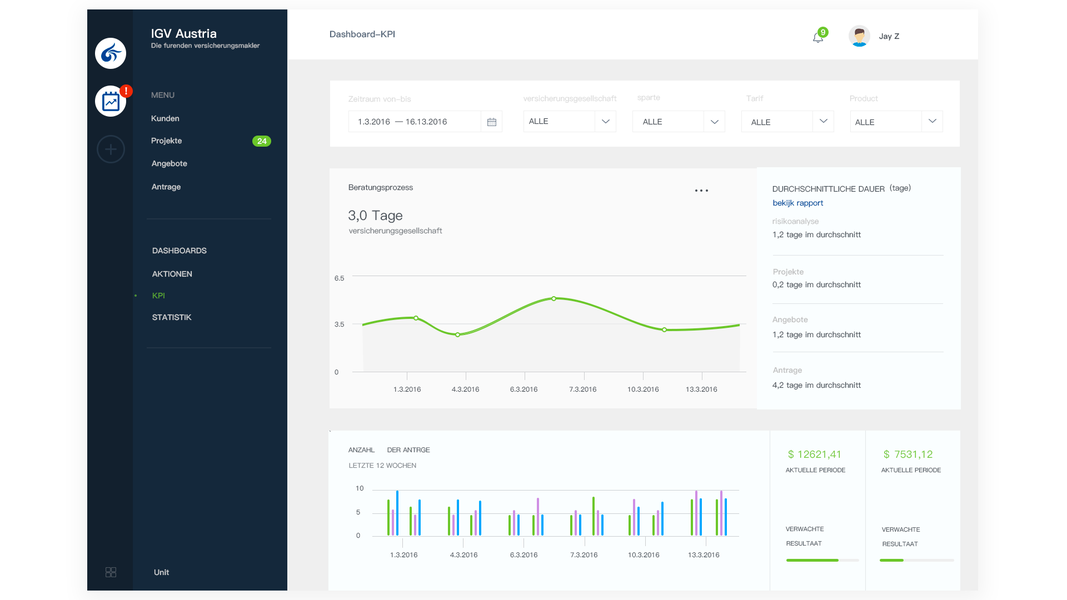Click the IGV Austria swirl logo
Image resolution: width=1067 pixels, height=600 pixels.
coord(110,53)
